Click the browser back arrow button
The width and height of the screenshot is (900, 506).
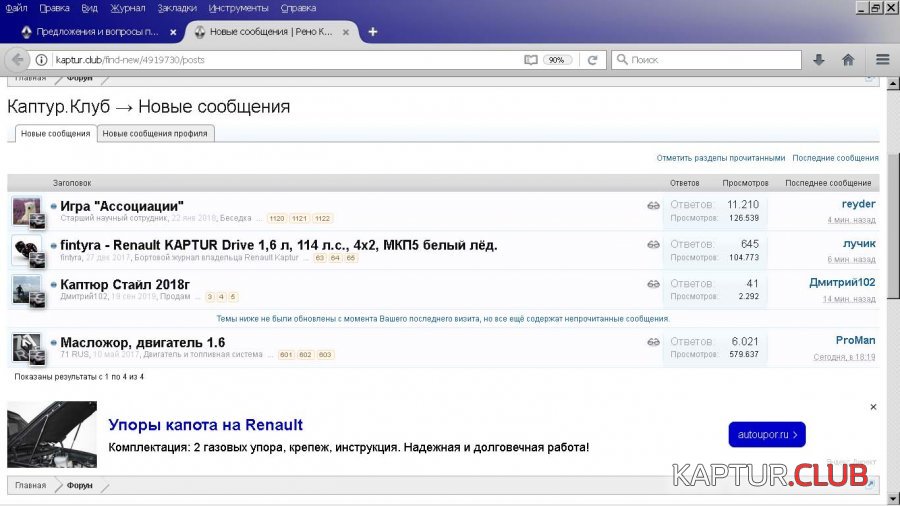[x=17, y=59]
